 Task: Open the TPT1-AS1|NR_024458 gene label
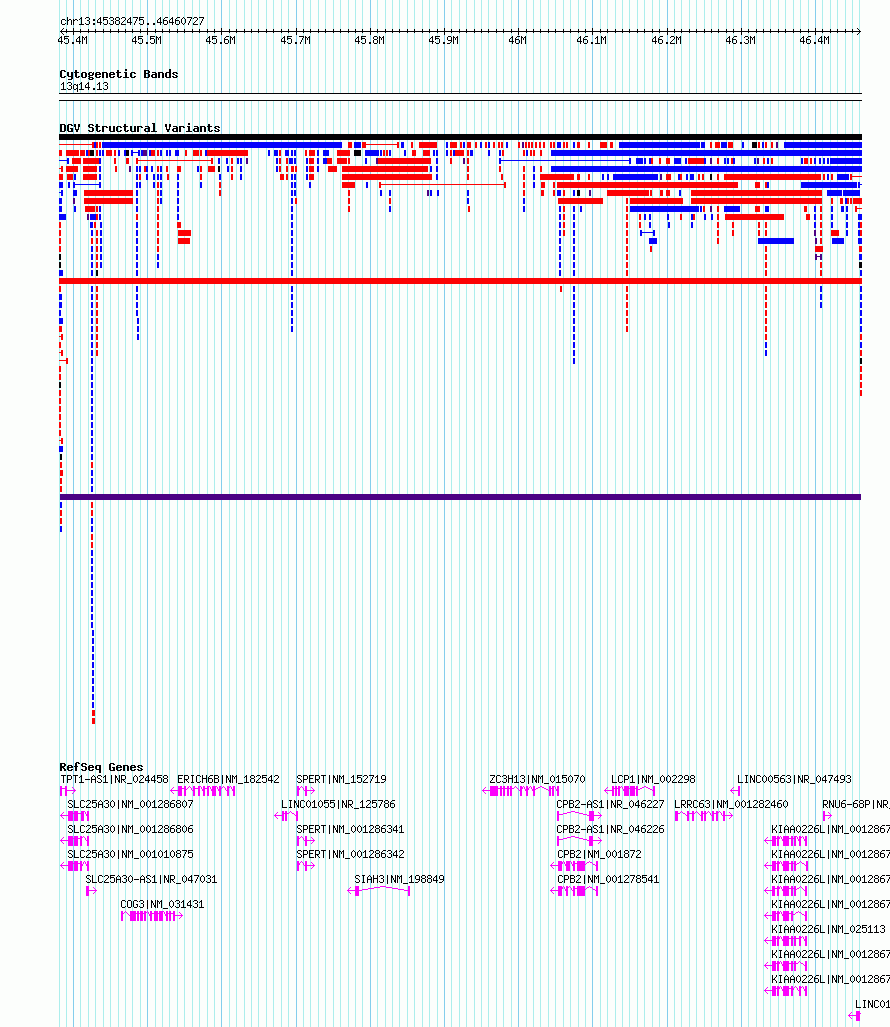click(x=115, y=779)
